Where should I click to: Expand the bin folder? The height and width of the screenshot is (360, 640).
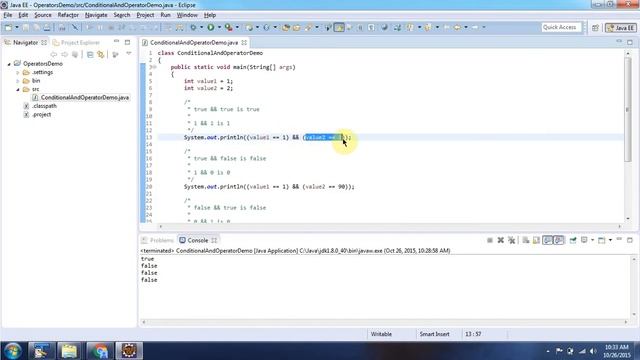(x=18, y=81)
